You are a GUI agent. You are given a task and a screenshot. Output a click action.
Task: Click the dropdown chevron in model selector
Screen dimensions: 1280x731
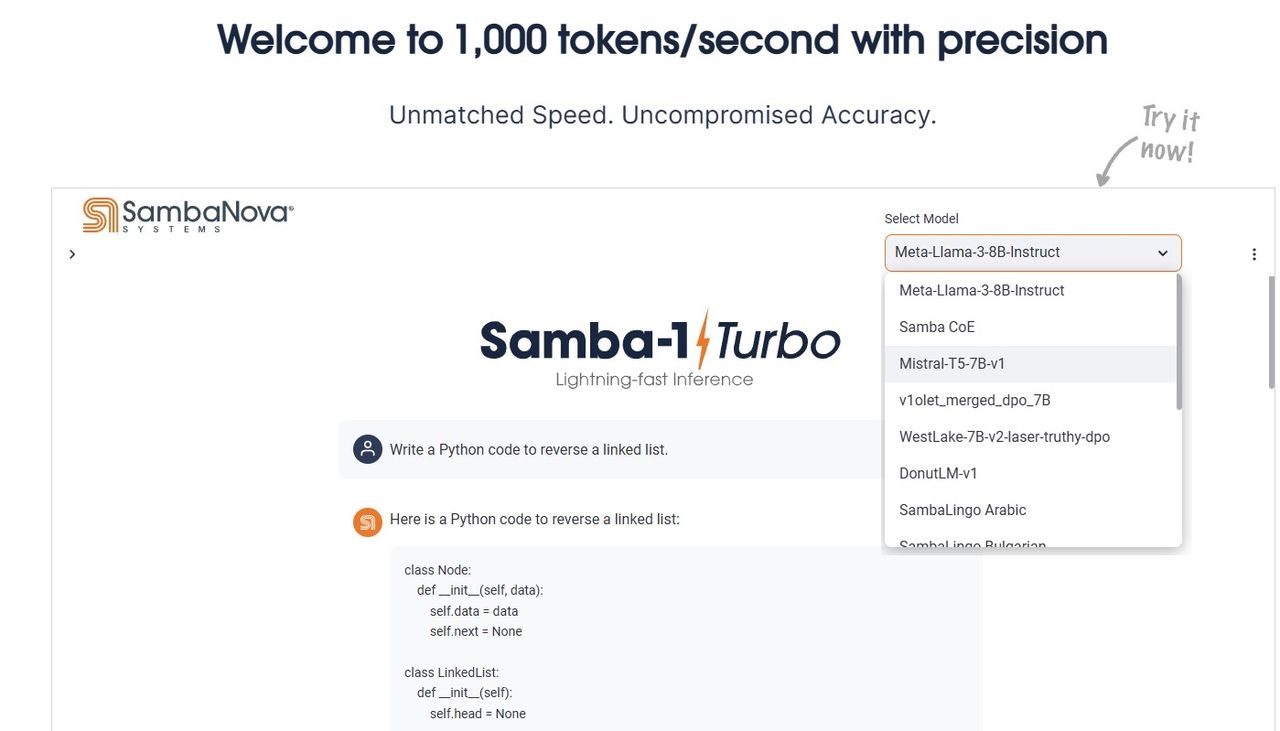[1162, 253]
